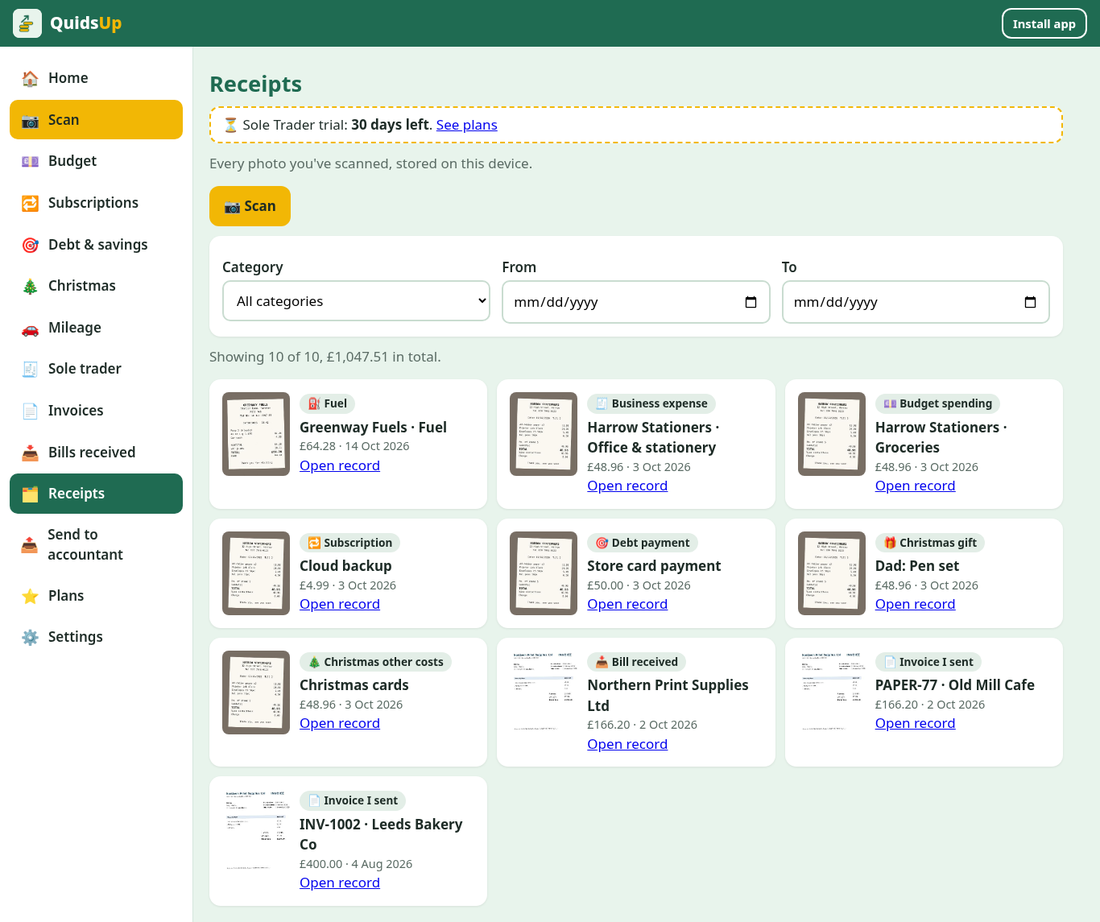1100x922 pixels.
Task: Click the Northern Print Supplies bill thumbnail
Action: click(544, 693)
